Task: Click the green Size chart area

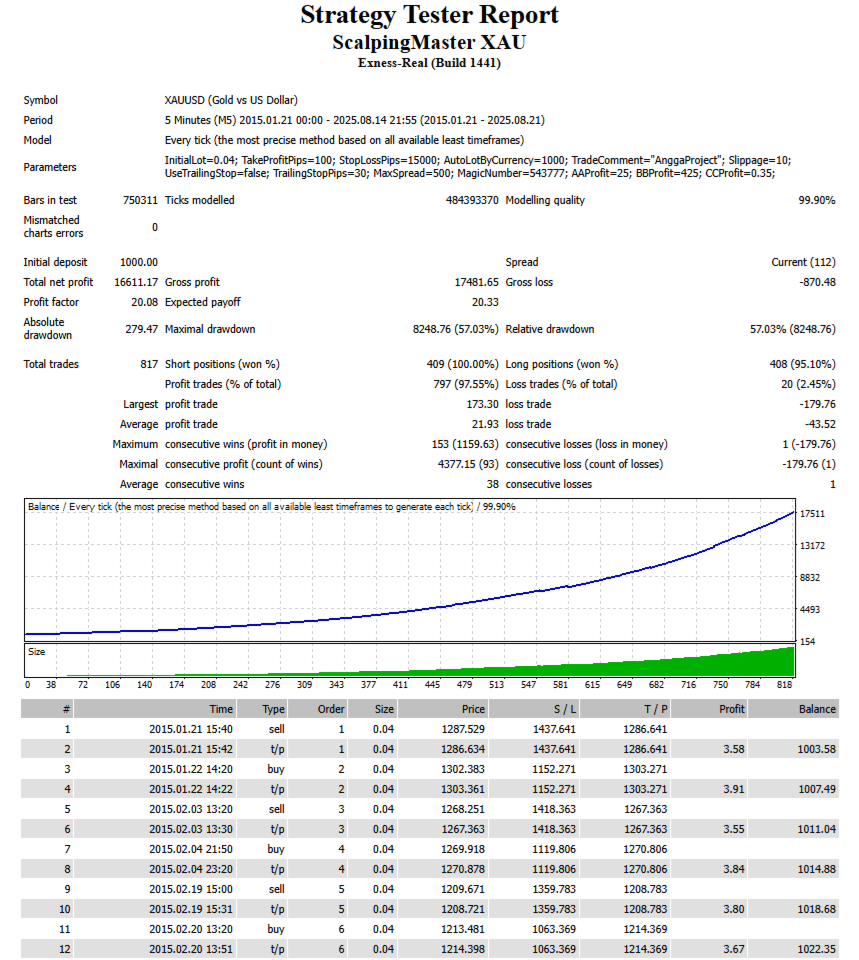Action: click(410, 660)
